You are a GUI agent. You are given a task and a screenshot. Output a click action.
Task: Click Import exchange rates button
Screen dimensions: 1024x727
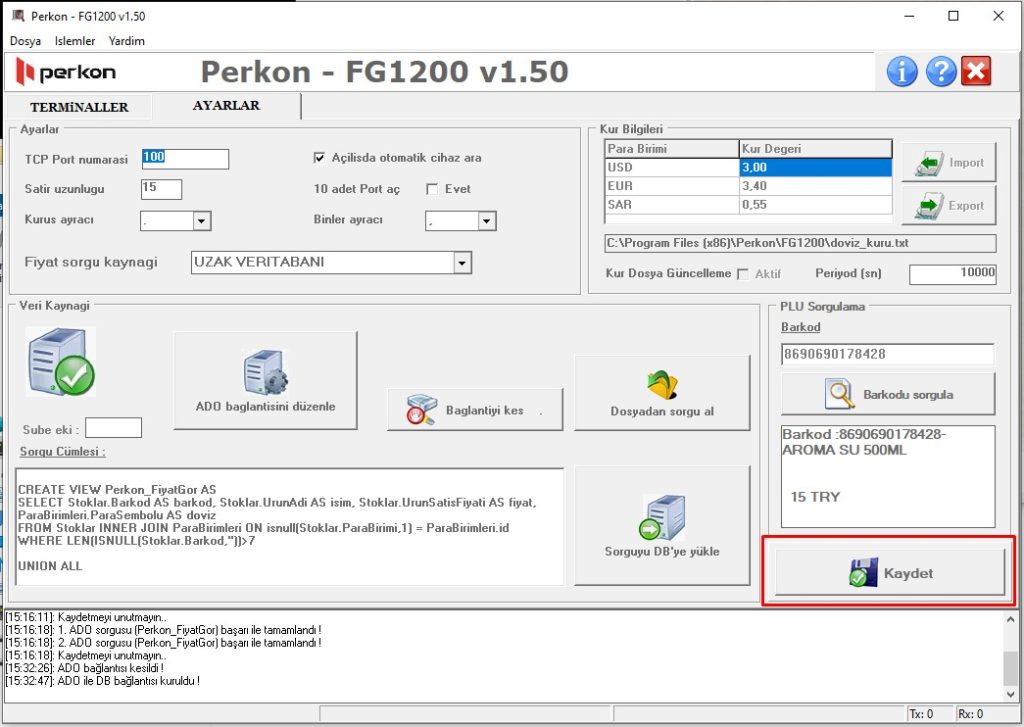click(x=949, y=163)
